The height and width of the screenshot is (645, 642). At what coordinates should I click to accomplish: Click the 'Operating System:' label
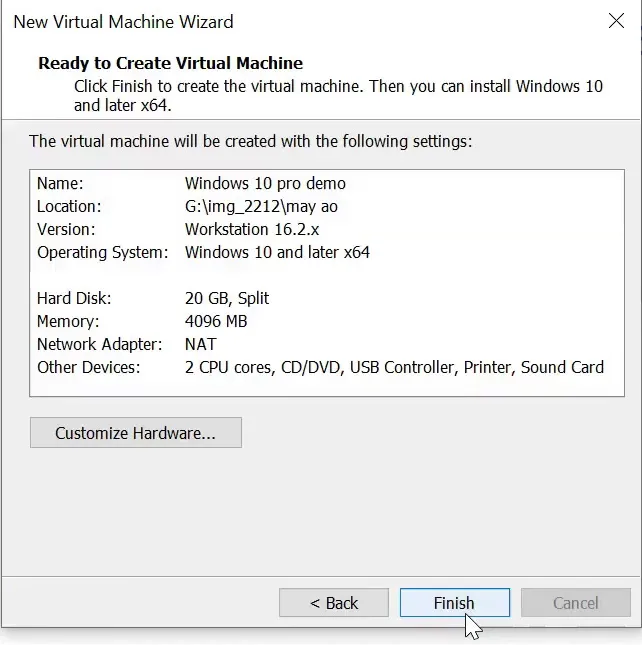pos(102,252)
